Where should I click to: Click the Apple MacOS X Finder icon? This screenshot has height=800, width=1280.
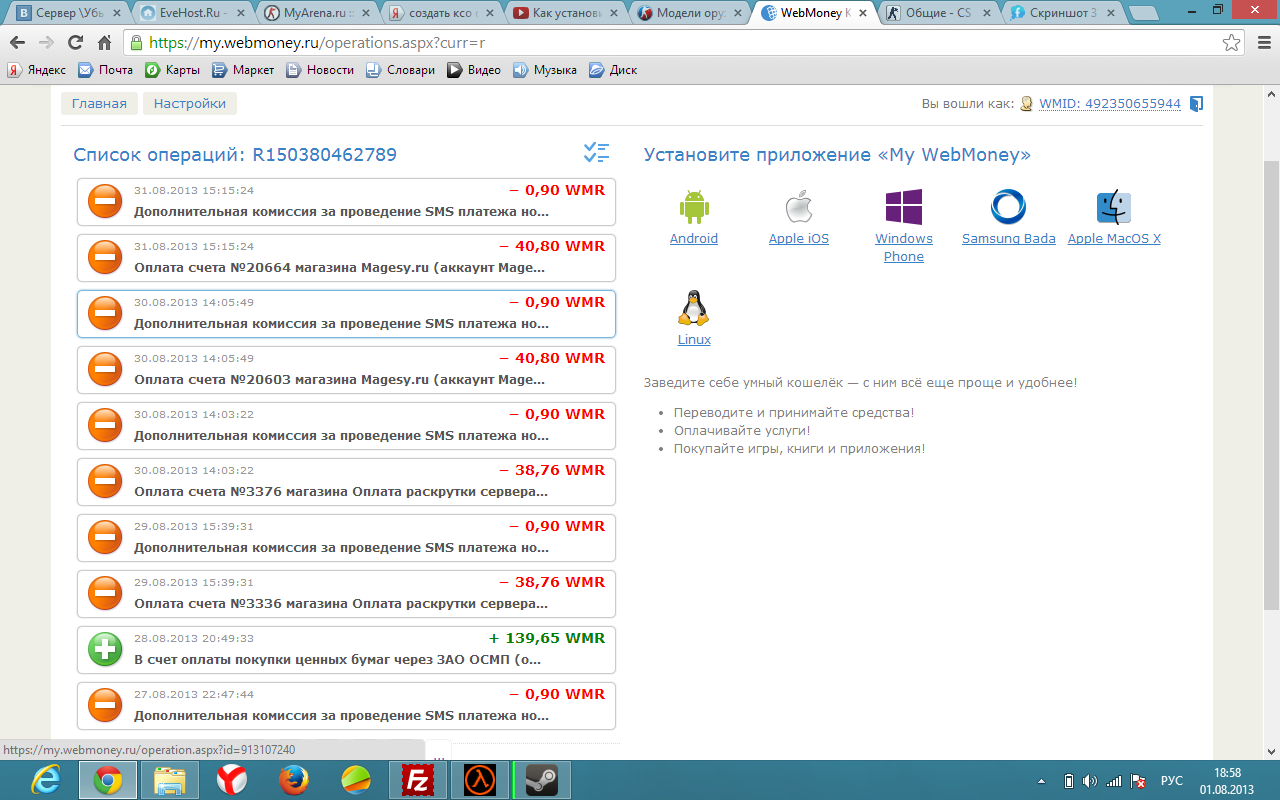pyautogui.click(x=1114, y=207)
